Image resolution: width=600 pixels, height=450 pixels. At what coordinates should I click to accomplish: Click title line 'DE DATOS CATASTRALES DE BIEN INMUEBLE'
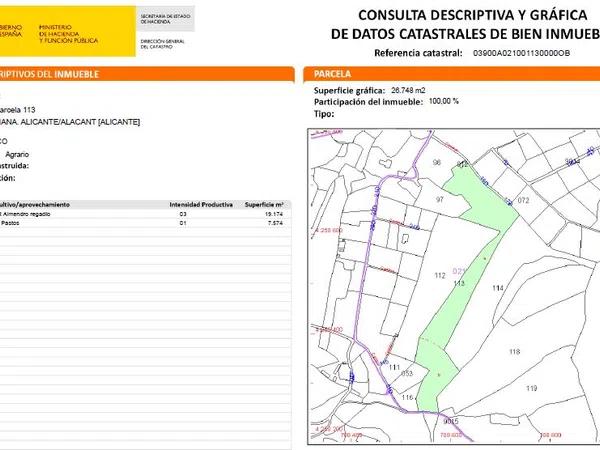click(x=465, y=34)
